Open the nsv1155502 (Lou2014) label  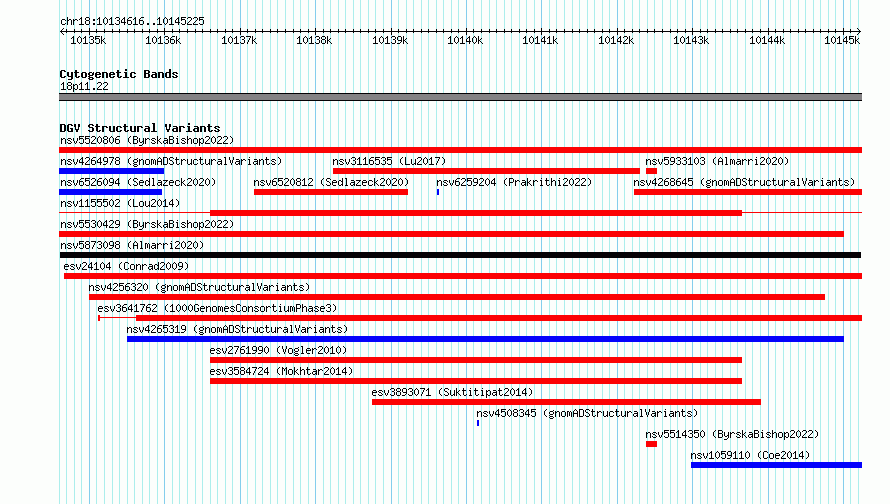[120, 203]
